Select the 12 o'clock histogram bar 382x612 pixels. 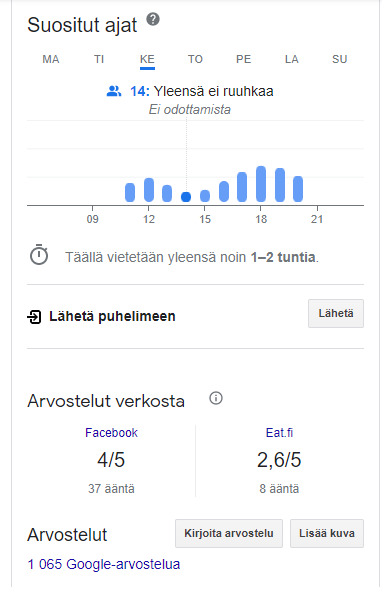149,190
